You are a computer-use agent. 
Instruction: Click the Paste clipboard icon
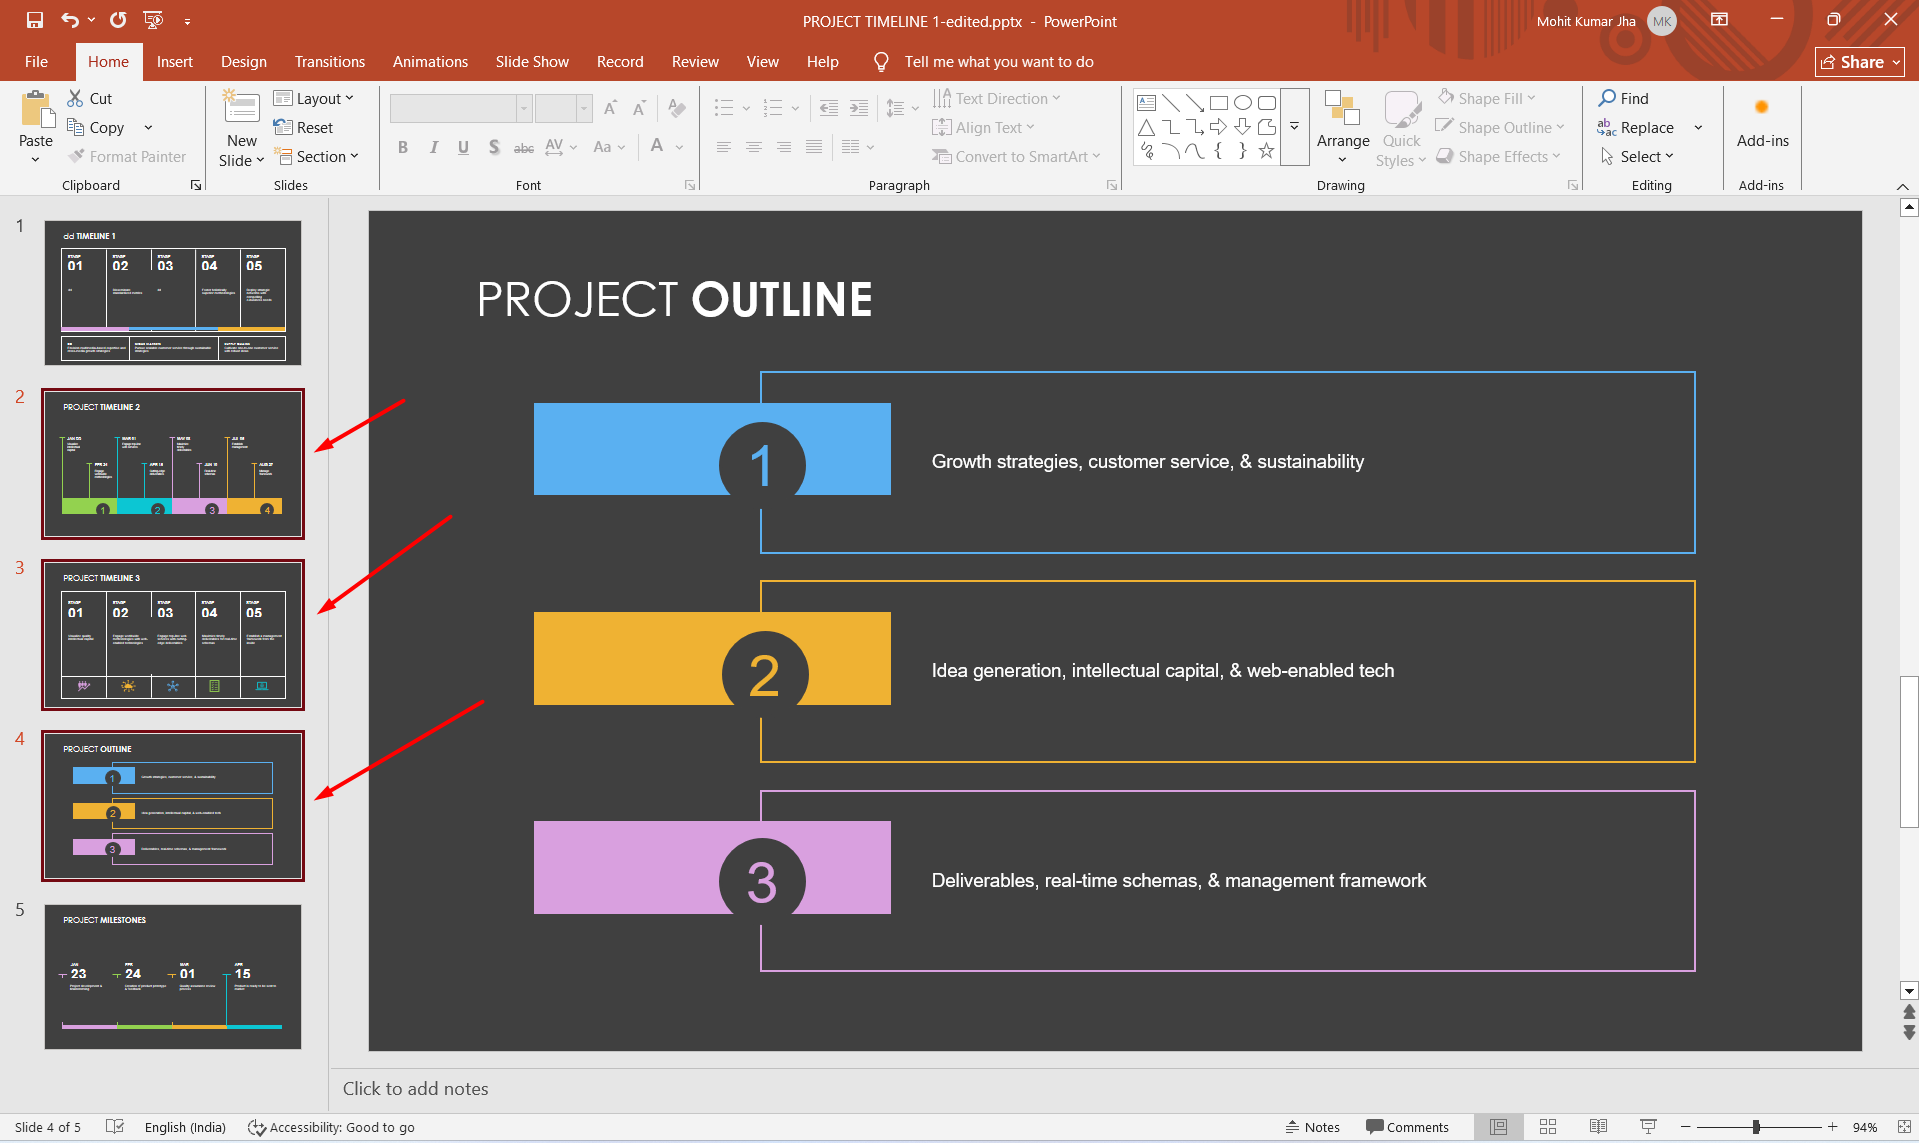(x=37, y=110)
